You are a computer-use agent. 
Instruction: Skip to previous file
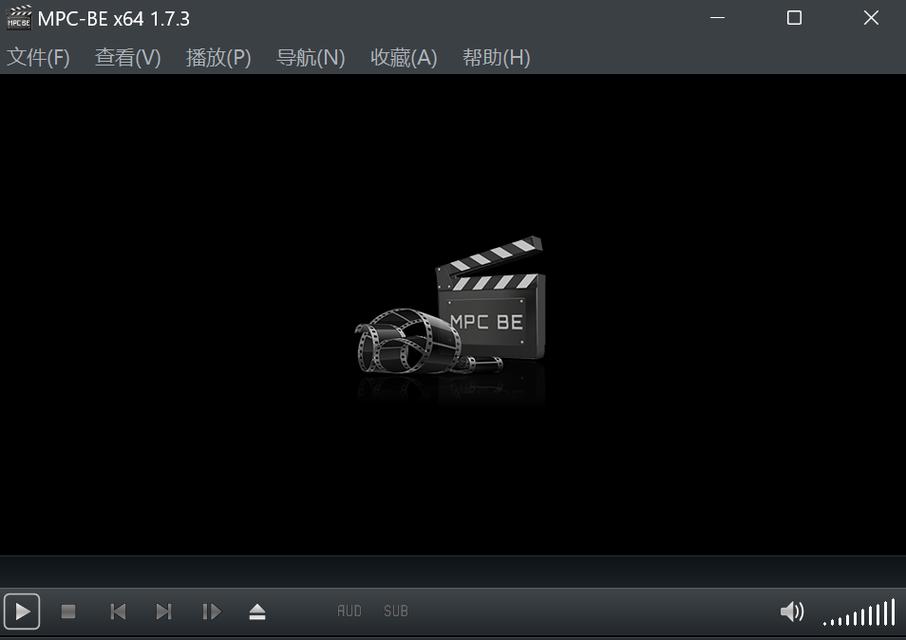(118, 611)
